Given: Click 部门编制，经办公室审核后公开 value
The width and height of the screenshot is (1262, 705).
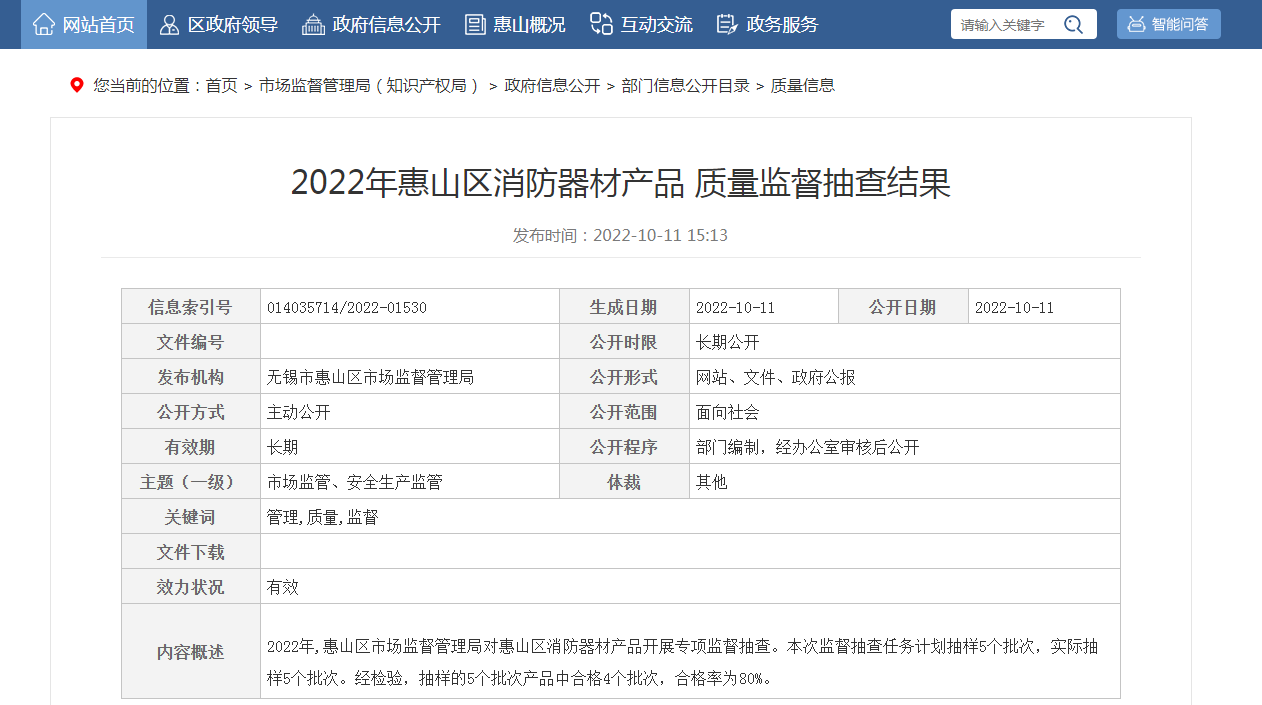Looking at the screenshot, I should click(807, 447).
